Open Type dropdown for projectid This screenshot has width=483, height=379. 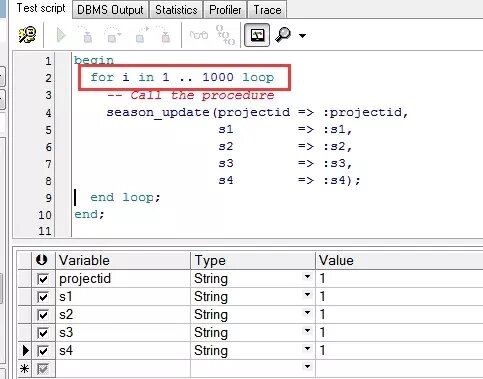pyautogui.click(x=307, y=277)
